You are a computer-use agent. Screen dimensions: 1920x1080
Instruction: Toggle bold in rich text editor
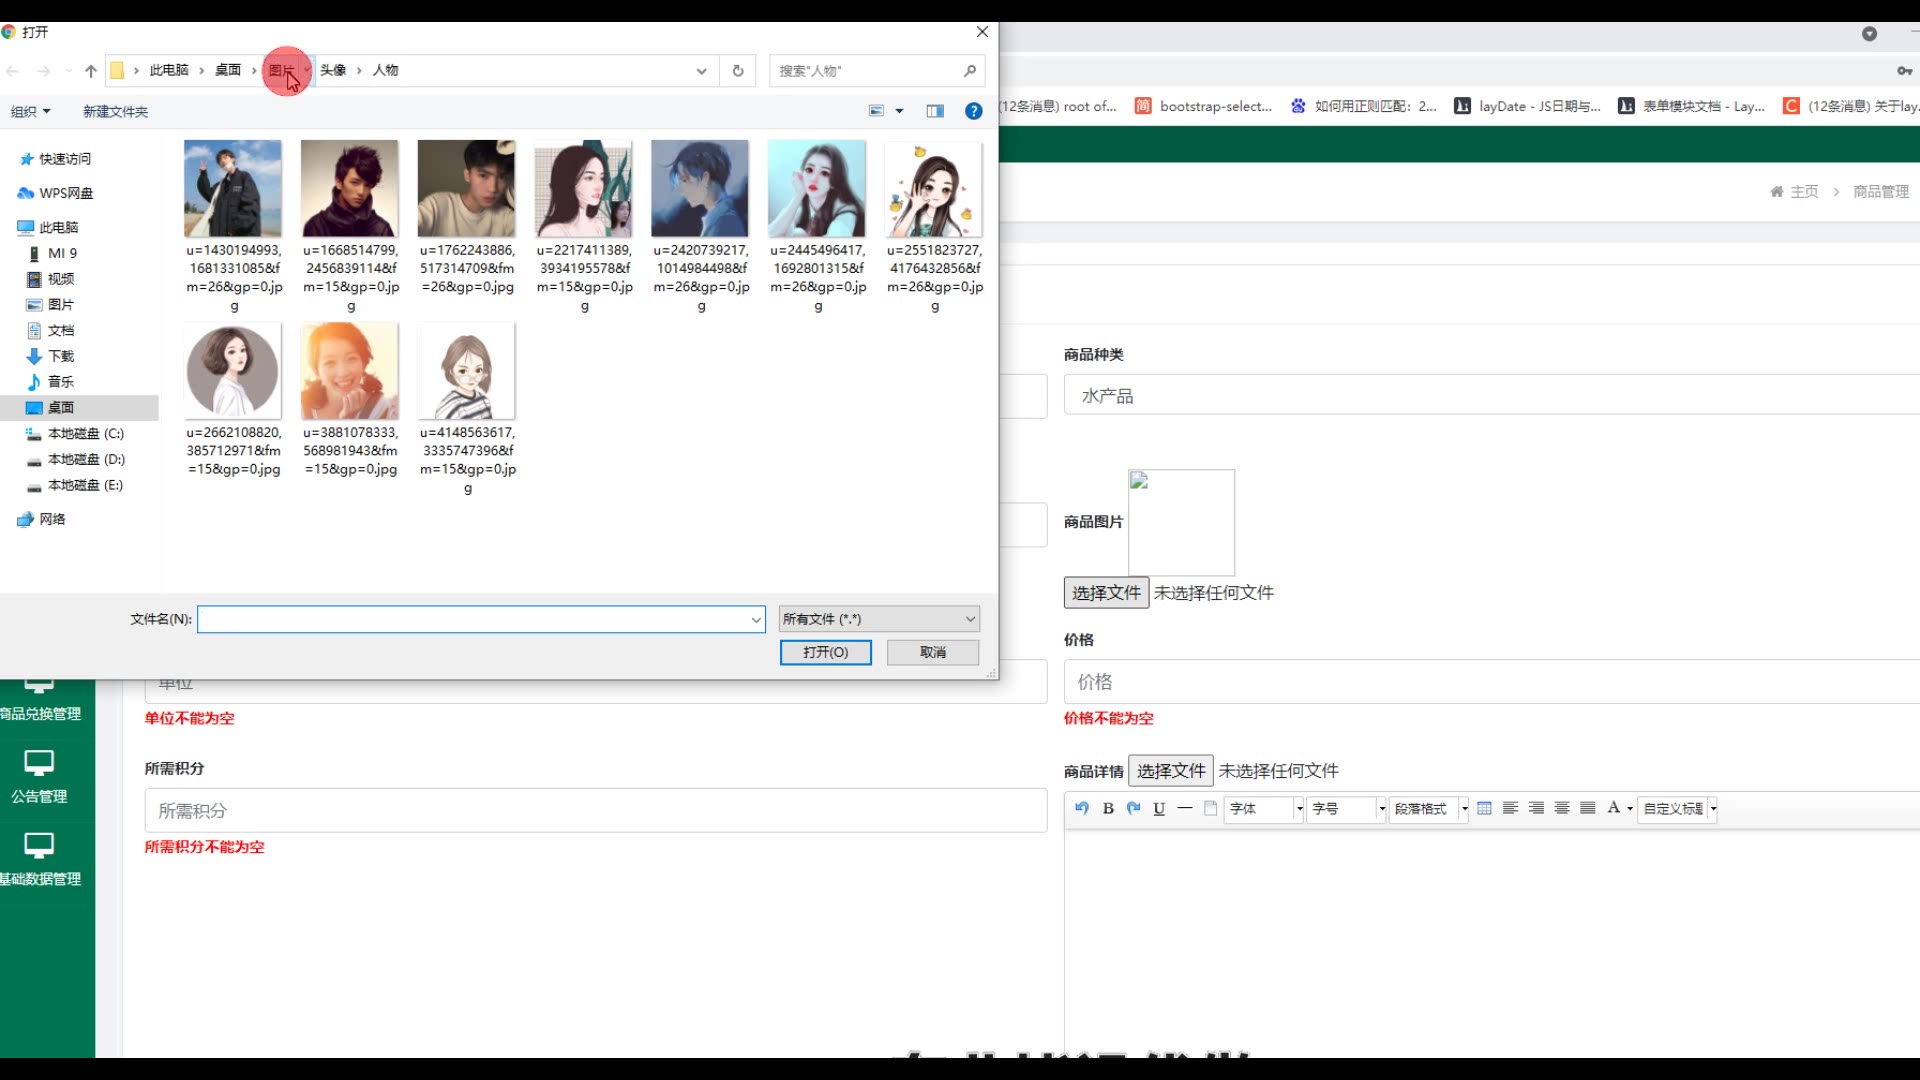[x=1108, y=808]
